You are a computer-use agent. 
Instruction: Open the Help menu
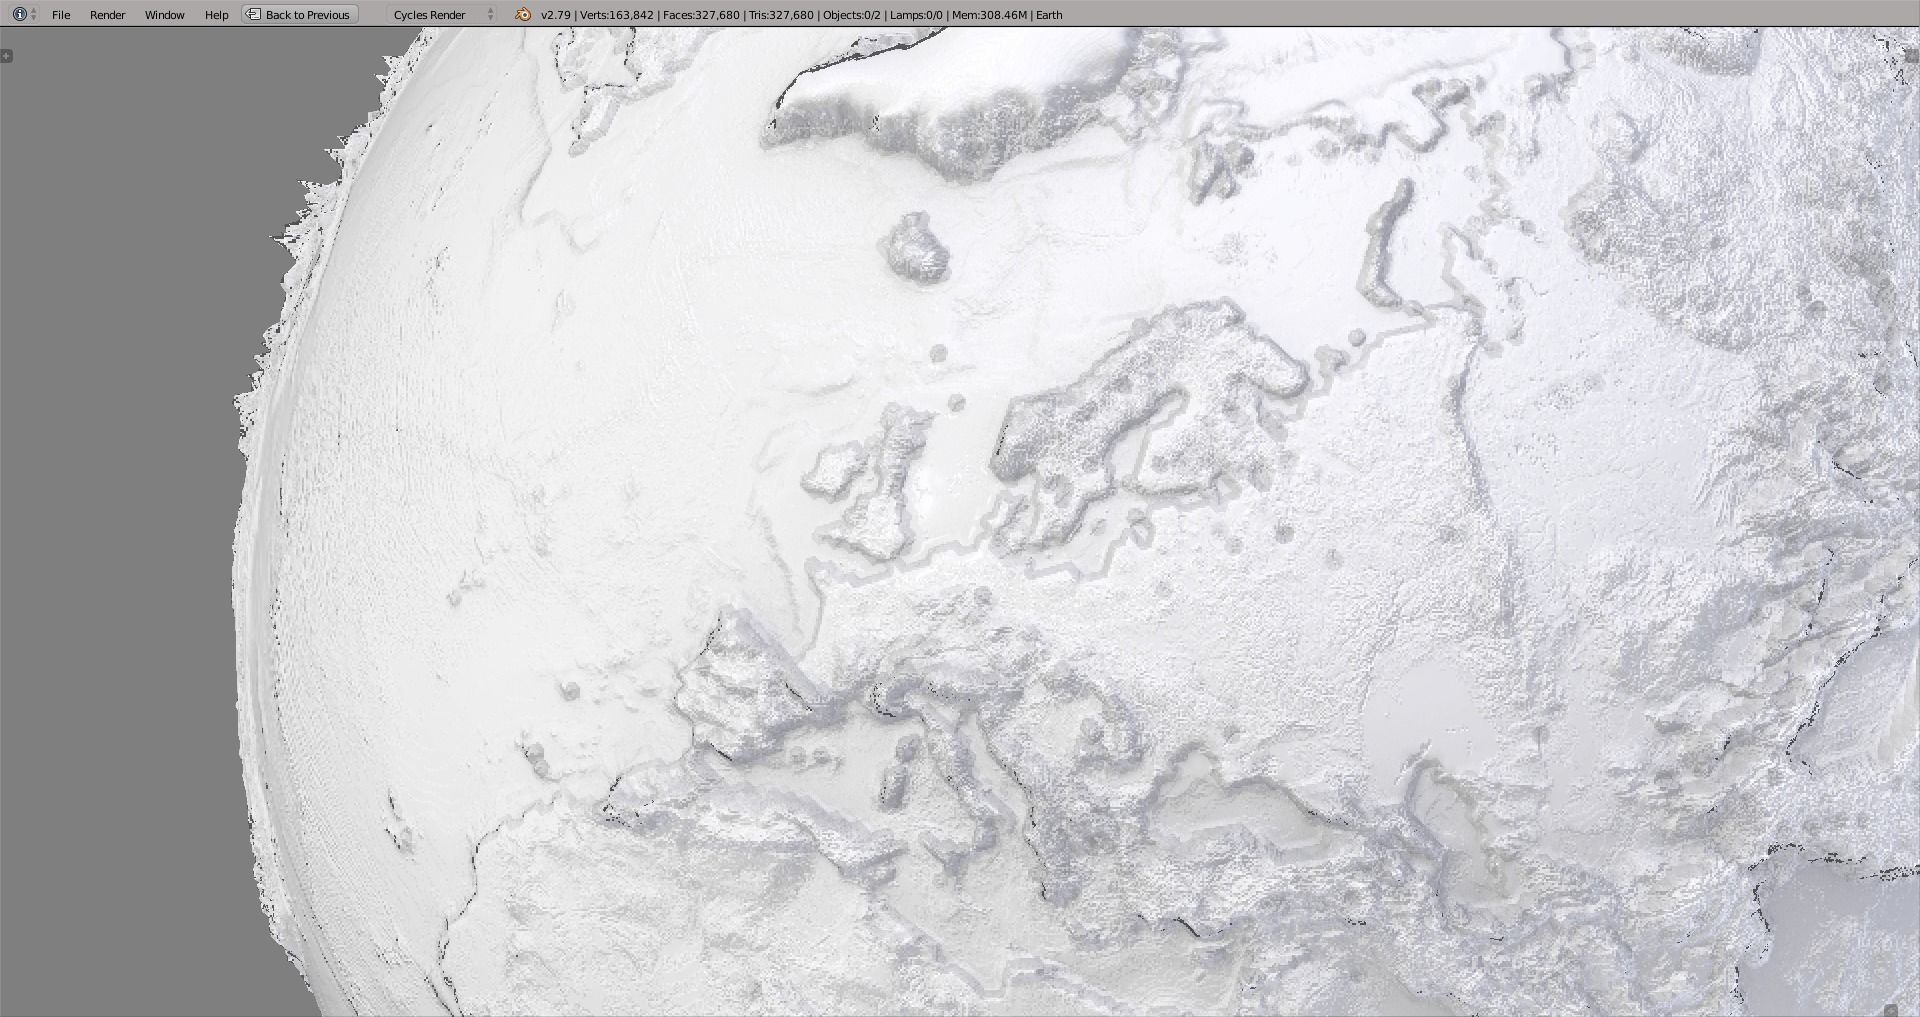click(216, 14)
